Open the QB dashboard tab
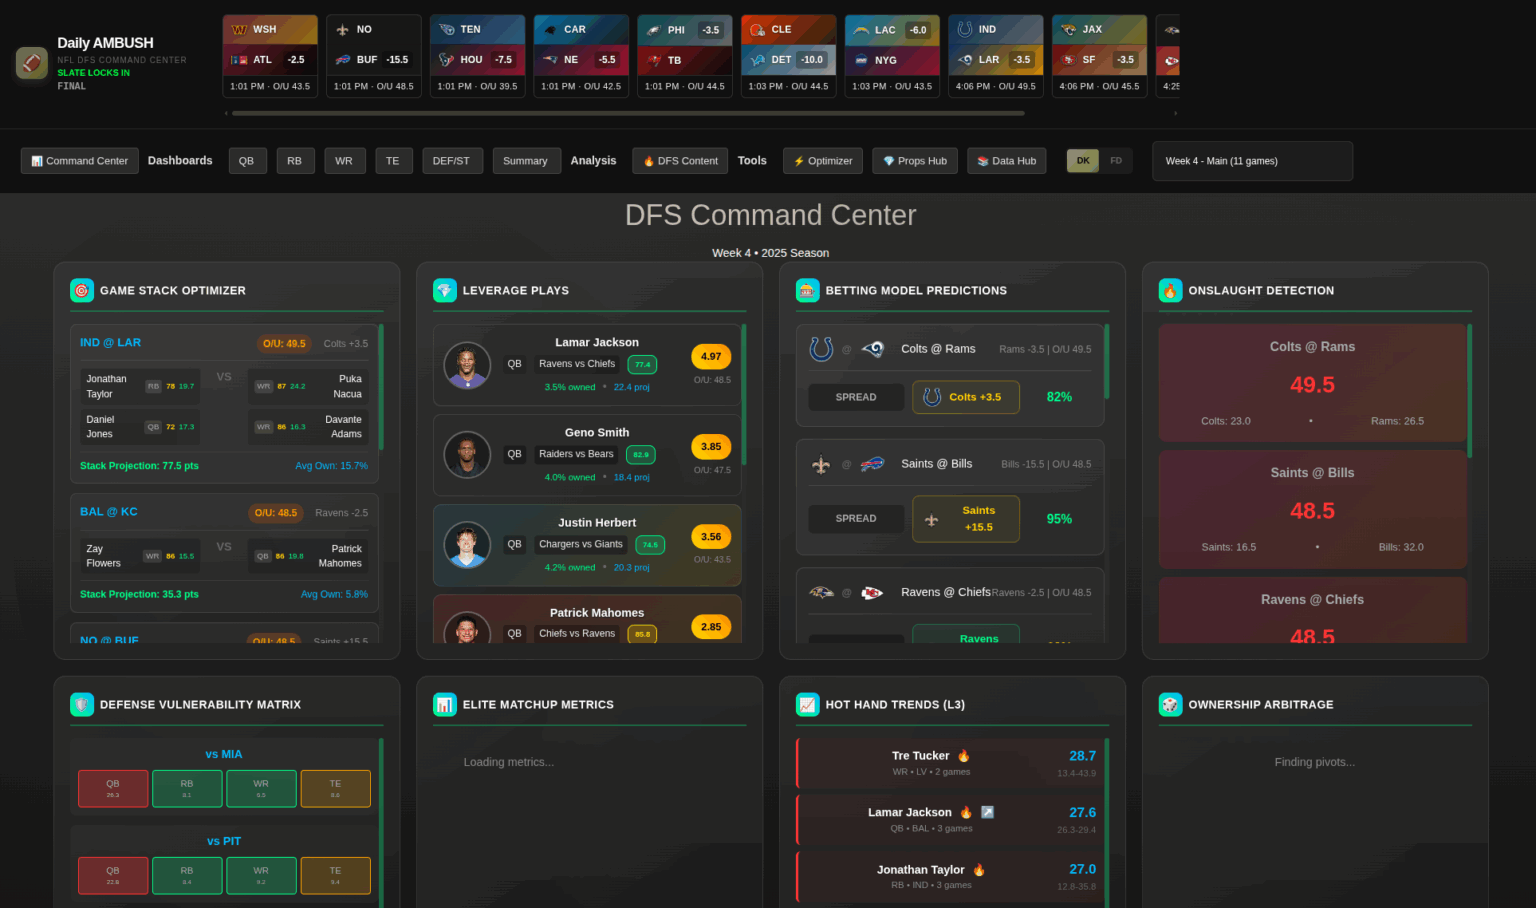 [x=247, y=161]
